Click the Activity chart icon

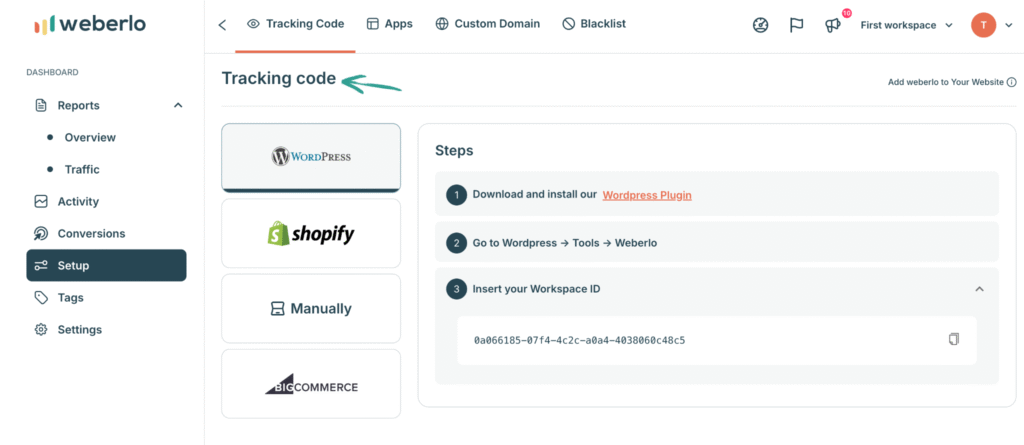tap(41, 201)
